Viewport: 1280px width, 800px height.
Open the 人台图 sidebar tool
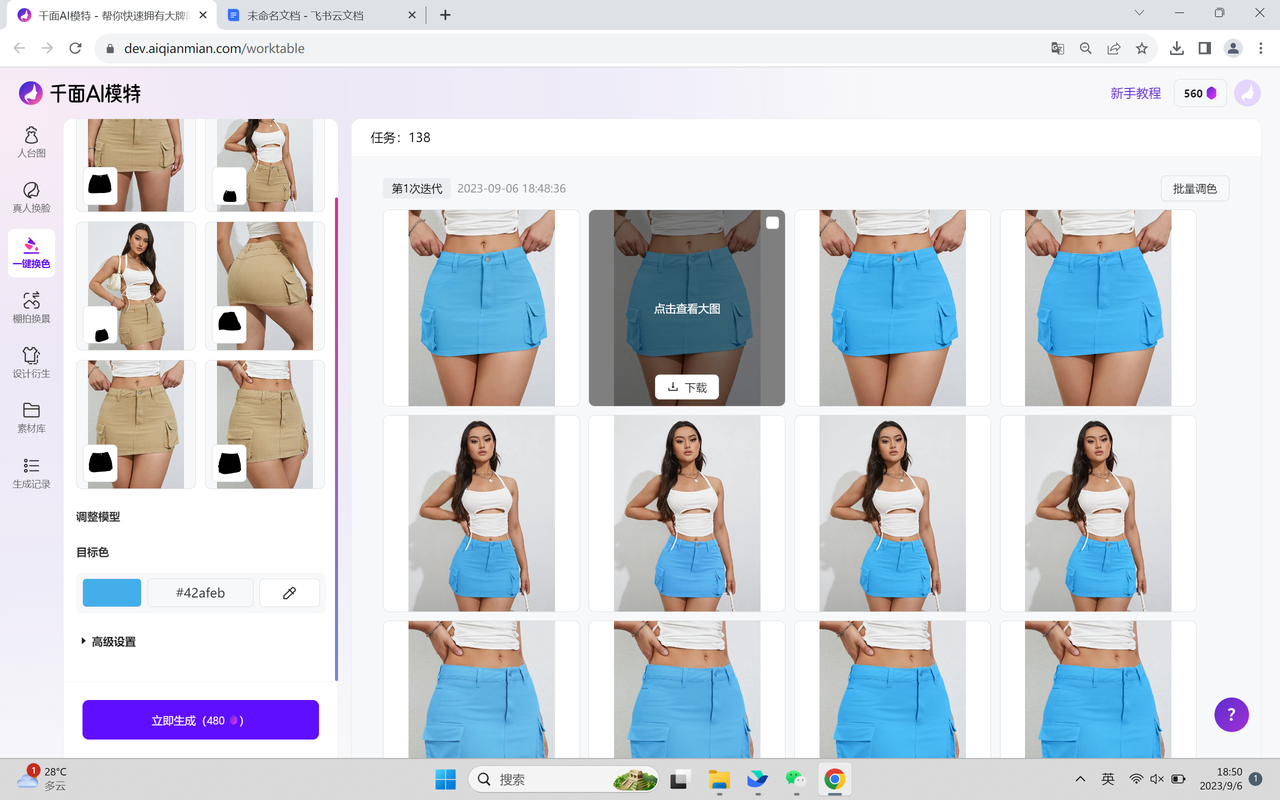[31, 142]
